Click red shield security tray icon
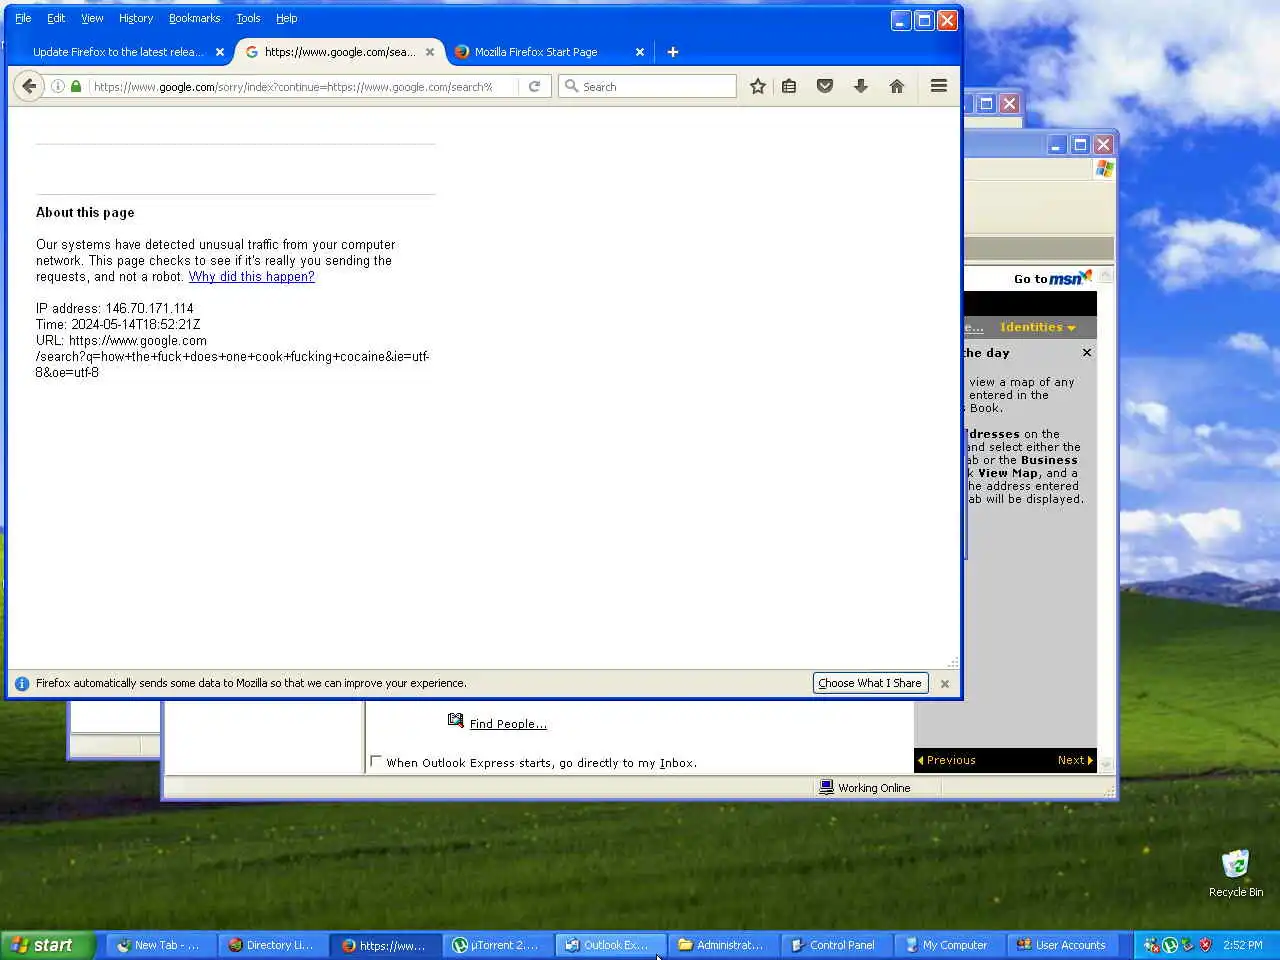The height and width of the screenshot is (960, 1280). (1206, 945)
